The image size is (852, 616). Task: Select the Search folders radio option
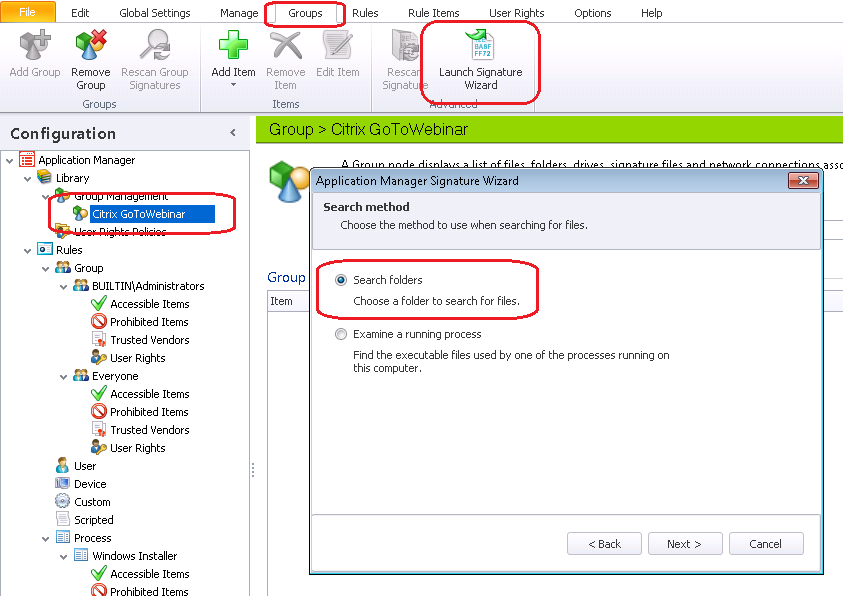pyautogui.click(x=342, y=281)
